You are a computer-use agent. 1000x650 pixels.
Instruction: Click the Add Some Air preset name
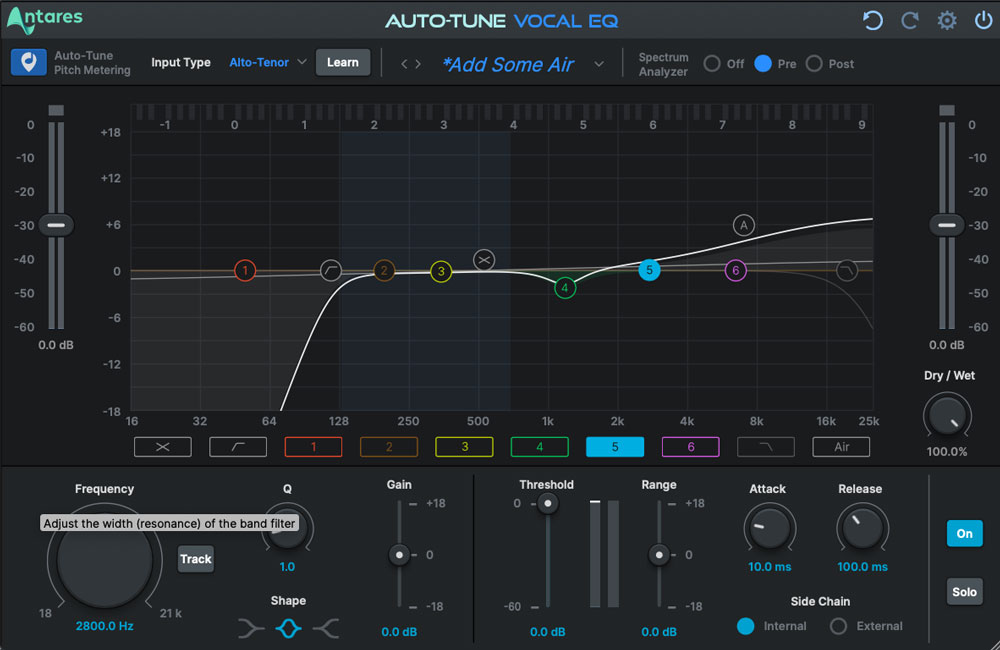click(508, 64)
